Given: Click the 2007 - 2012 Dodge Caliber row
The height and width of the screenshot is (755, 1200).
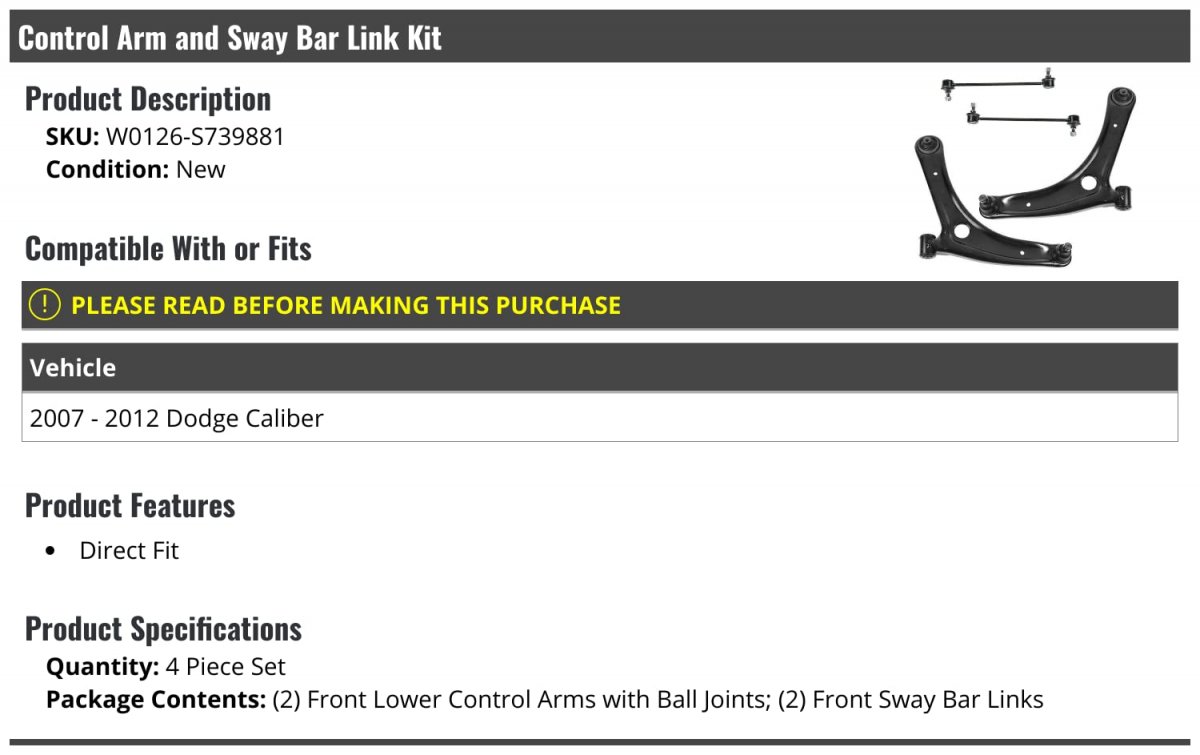Looking at the screenshot, I should point(177,418).
